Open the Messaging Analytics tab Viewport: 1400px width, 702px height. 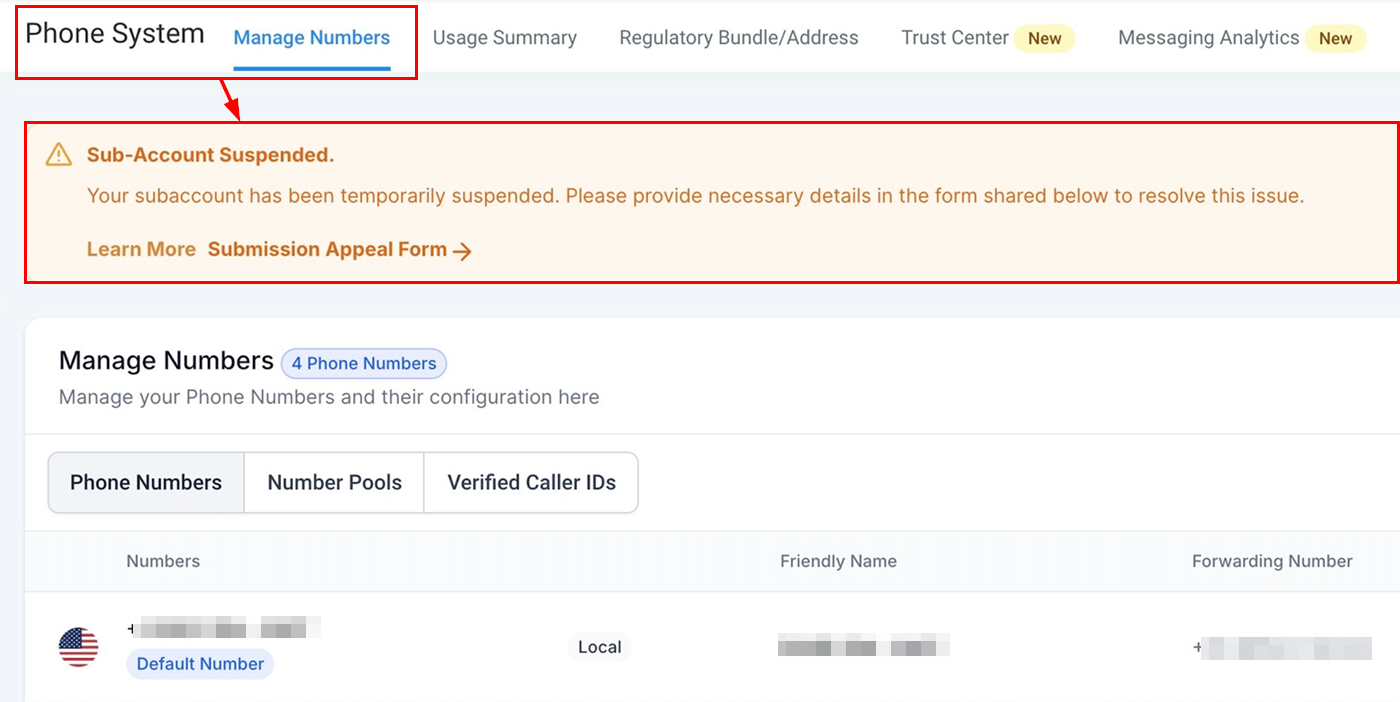[x=1208, y=38]
